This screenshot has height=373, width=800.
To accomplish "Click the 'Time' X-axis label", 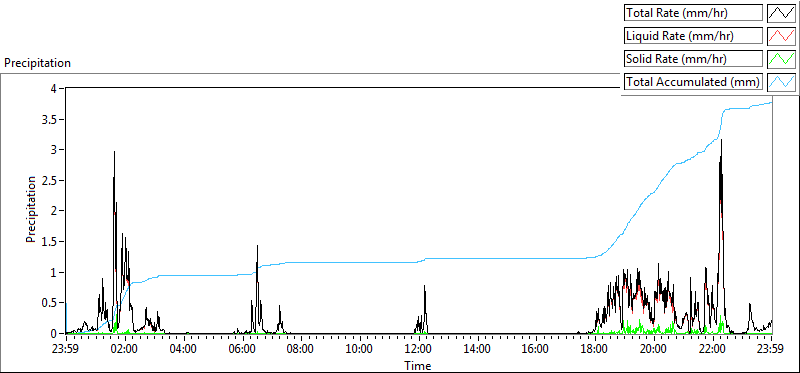I will (x=418, y=366).
